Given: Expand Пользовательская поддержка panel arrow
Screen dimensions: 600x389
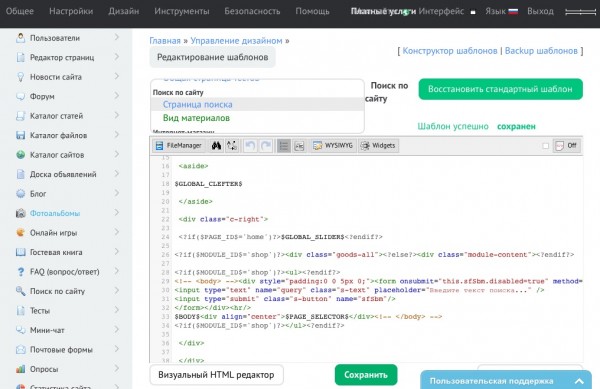Looking at the screenshot, I should point(579,381).
